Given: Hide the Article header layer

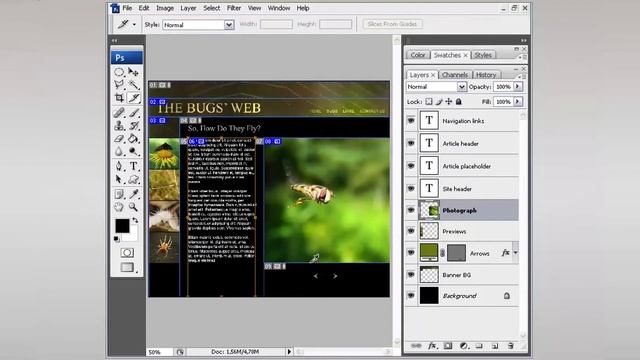Looking at the screenshot, I should [411, 143].
